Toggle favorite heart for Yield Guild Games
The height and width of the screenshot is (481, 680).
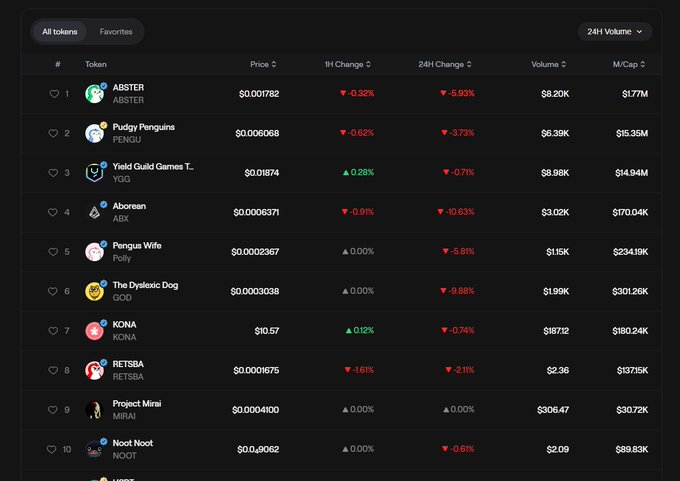53,173
